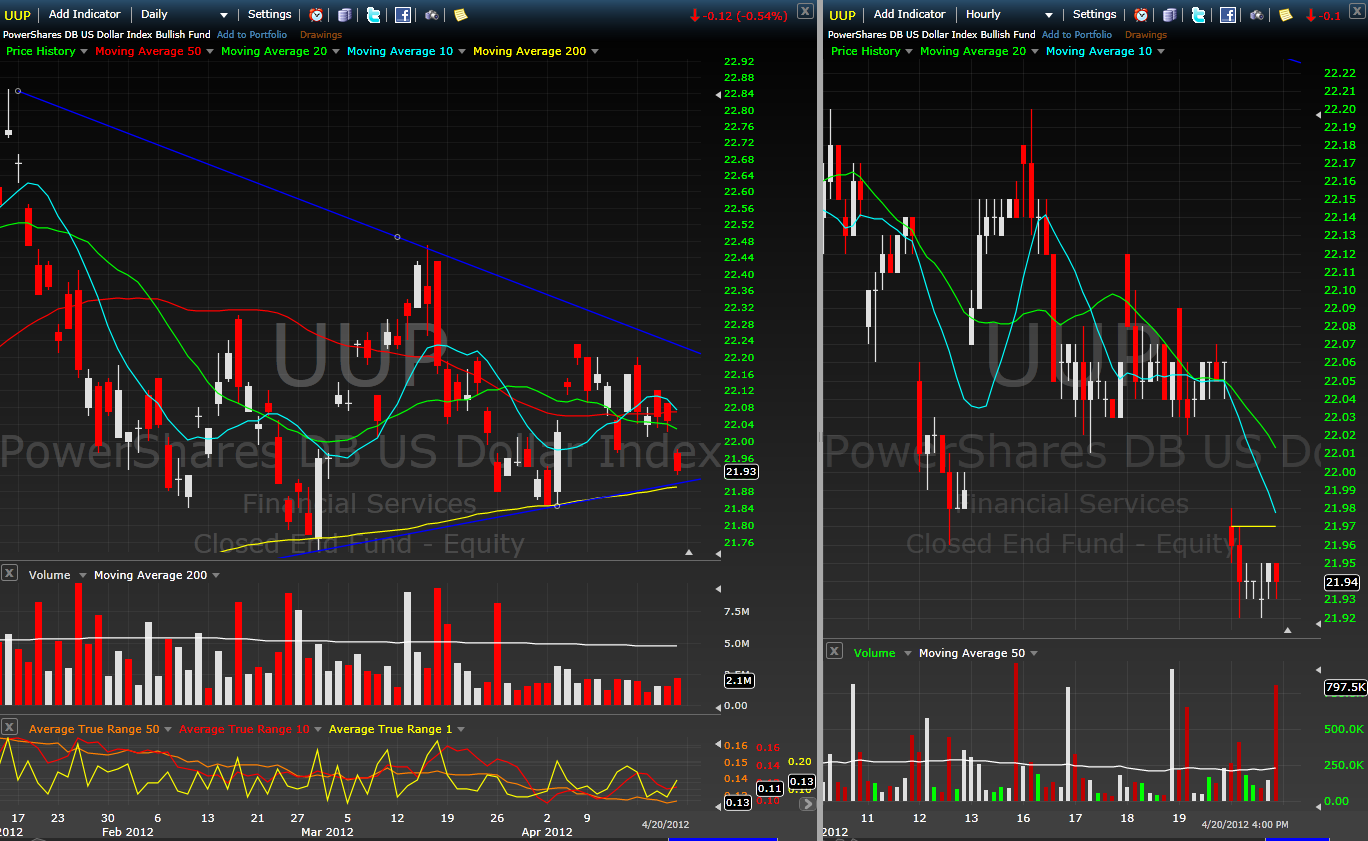Open the alert clock icon in Hourly chart
This screenshot has width=1368, height=841.
pyautogui.click(x=1141, y=15)
